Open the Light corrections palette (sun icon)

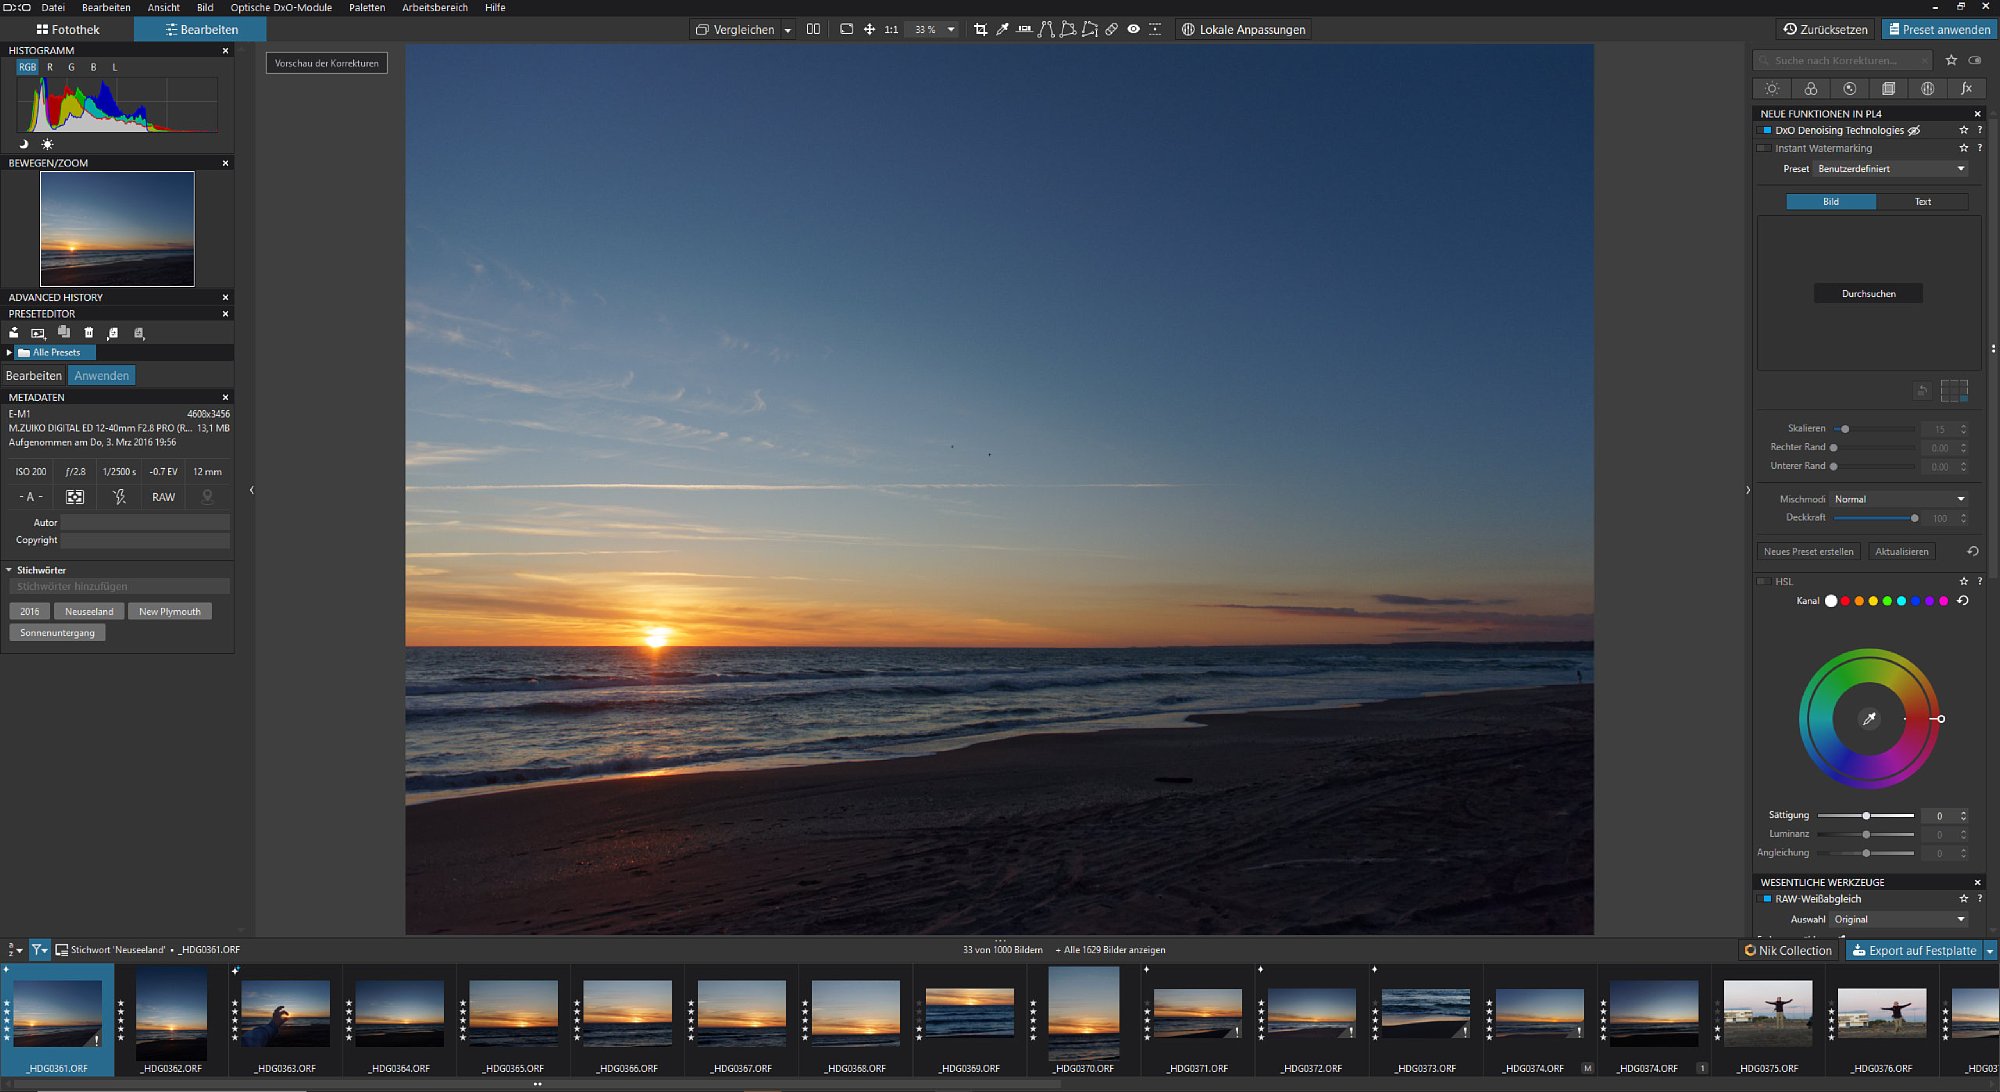tap(1772, 89)
